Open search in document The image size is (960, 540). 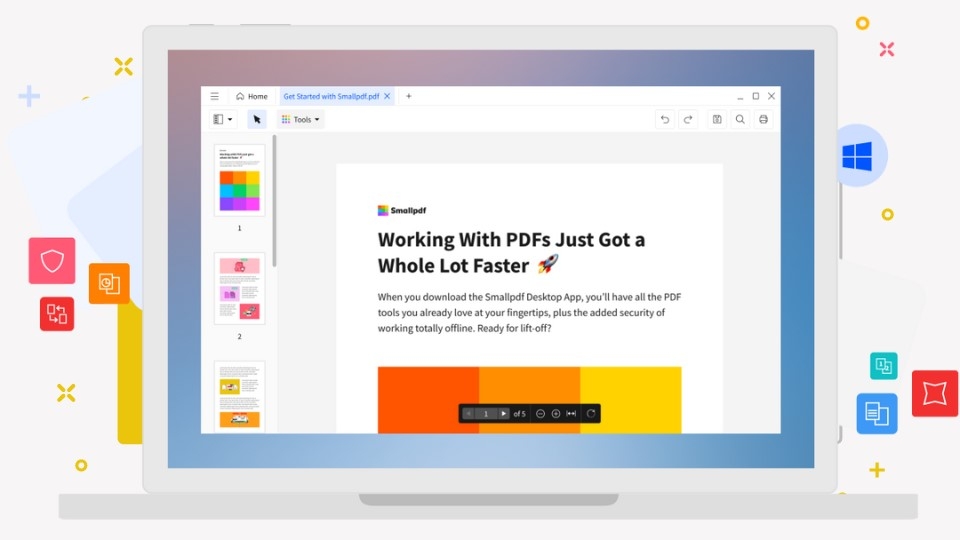tap(740, 119)
